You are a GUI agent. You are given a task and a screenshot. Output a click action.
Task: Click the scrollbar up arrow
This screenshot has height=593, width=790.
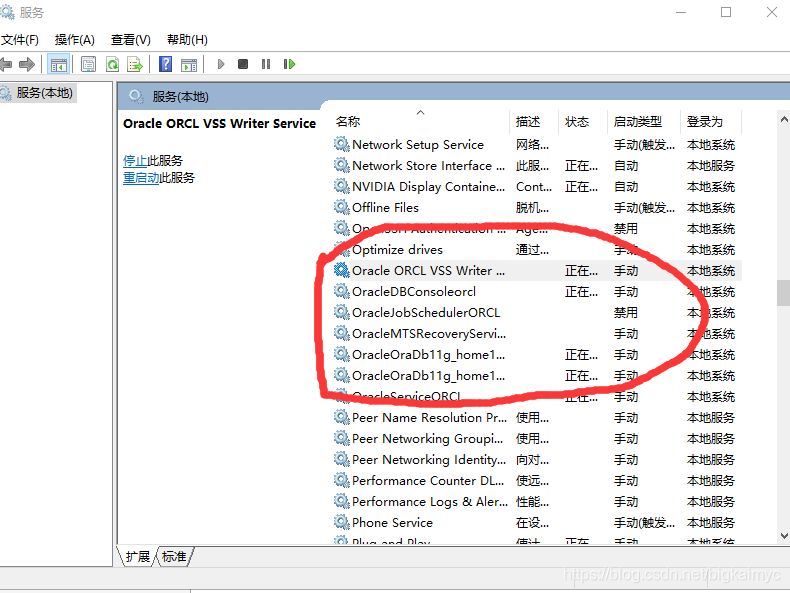(784, 119)
